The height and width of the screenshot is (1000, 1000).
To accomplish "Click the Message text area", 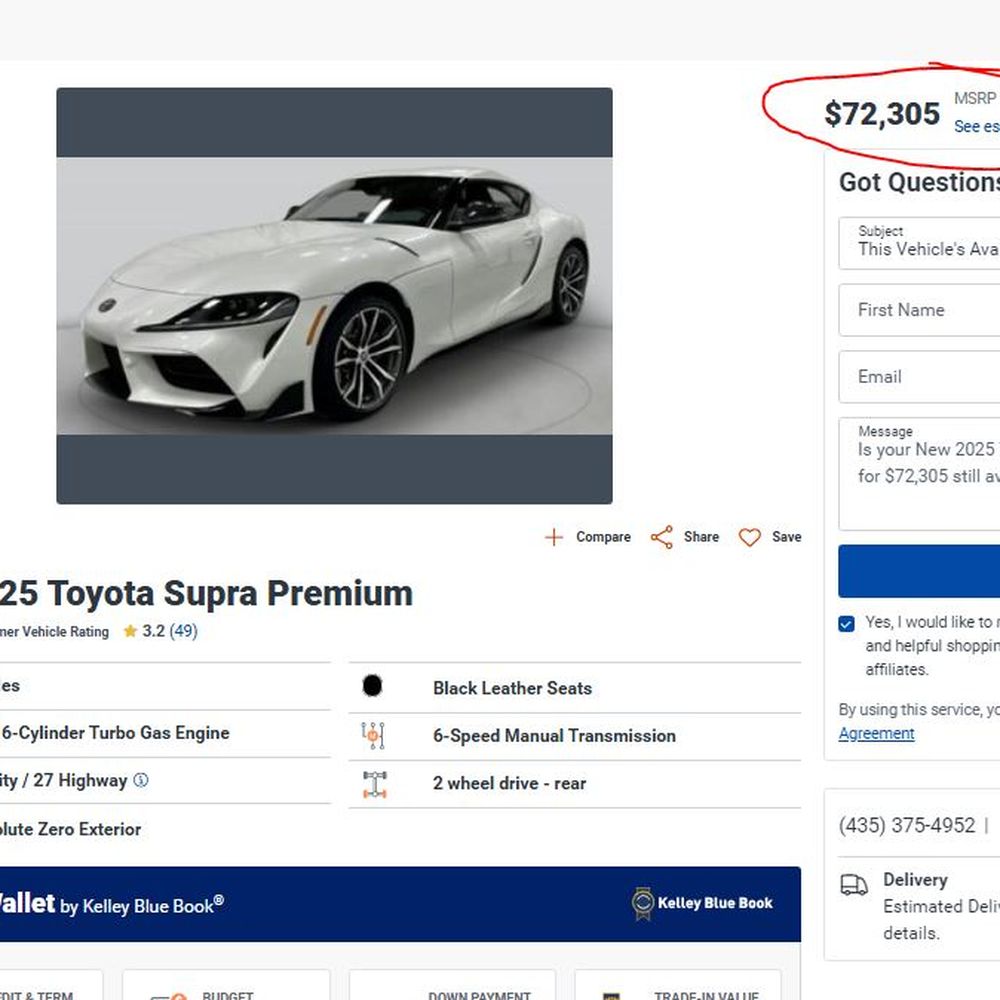I will point(919,474).
